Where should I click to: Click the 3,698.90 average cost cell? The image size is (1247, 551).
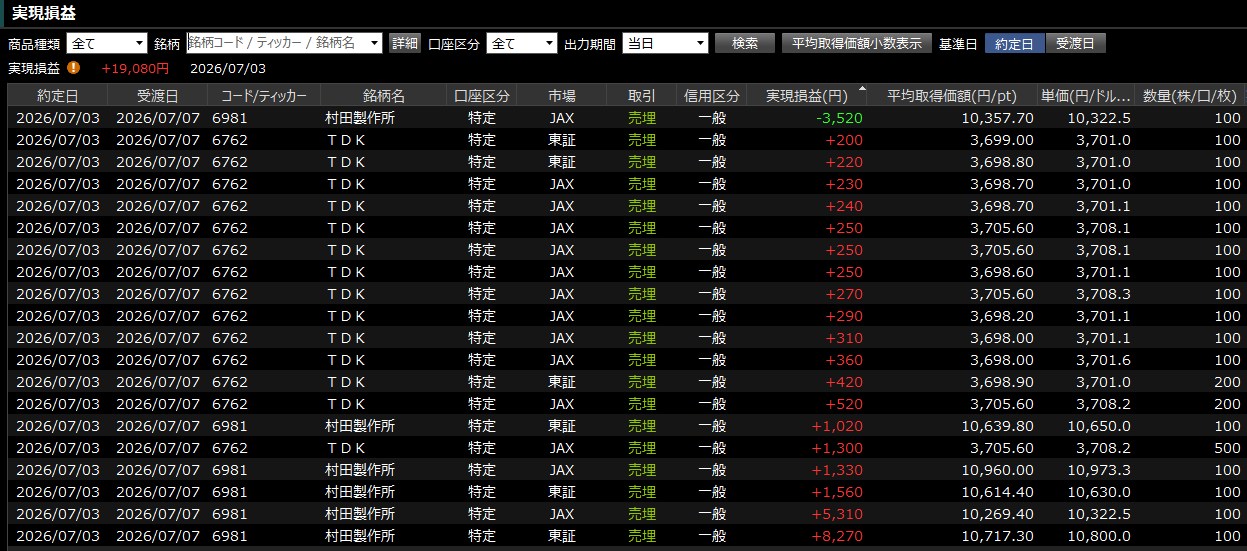coord(1002,382)
